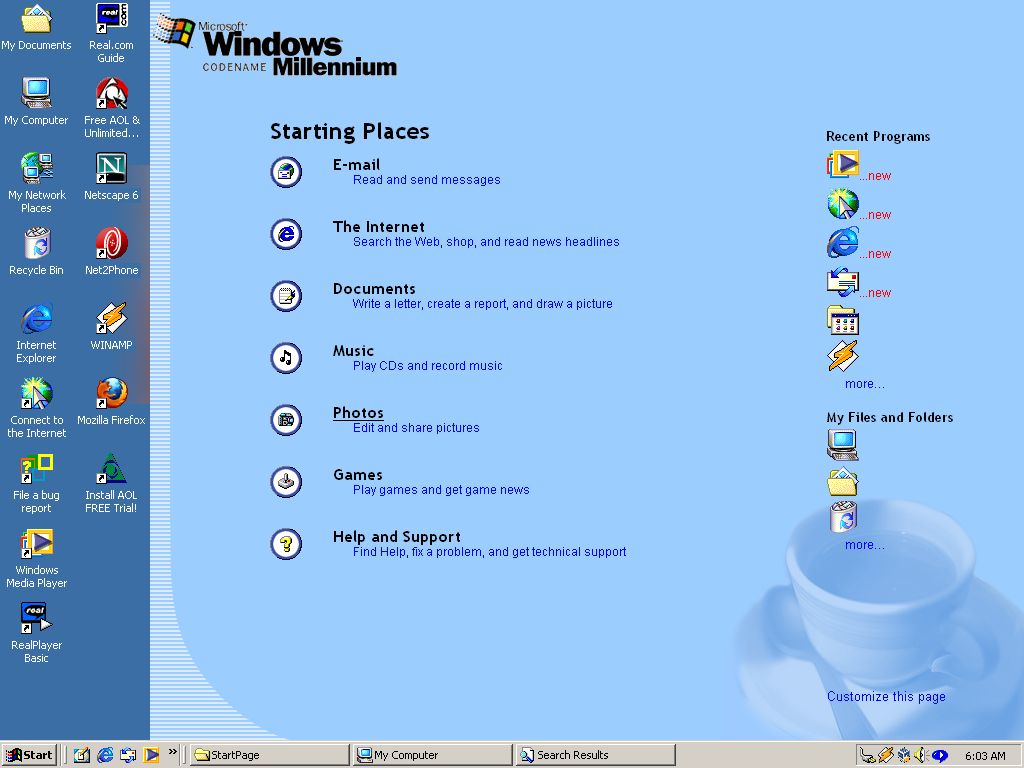Open the volume icon in the system tray

pyautogui.click(x=921, y=755)
